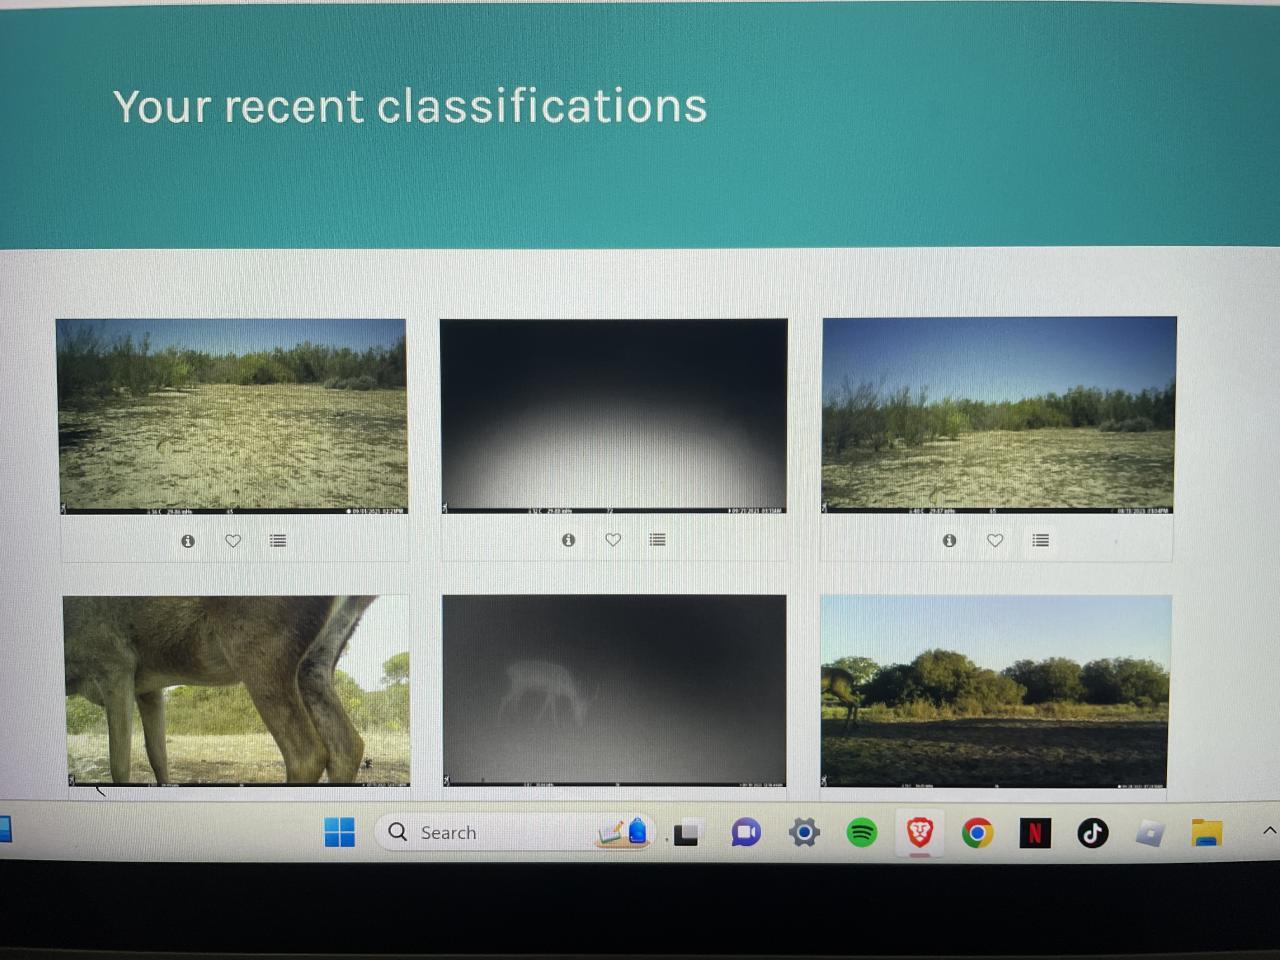The height and width of the screenshot is (960, 1280).
Task: Select the empty dark night-vision thumbnail
Action: point(614,416)
